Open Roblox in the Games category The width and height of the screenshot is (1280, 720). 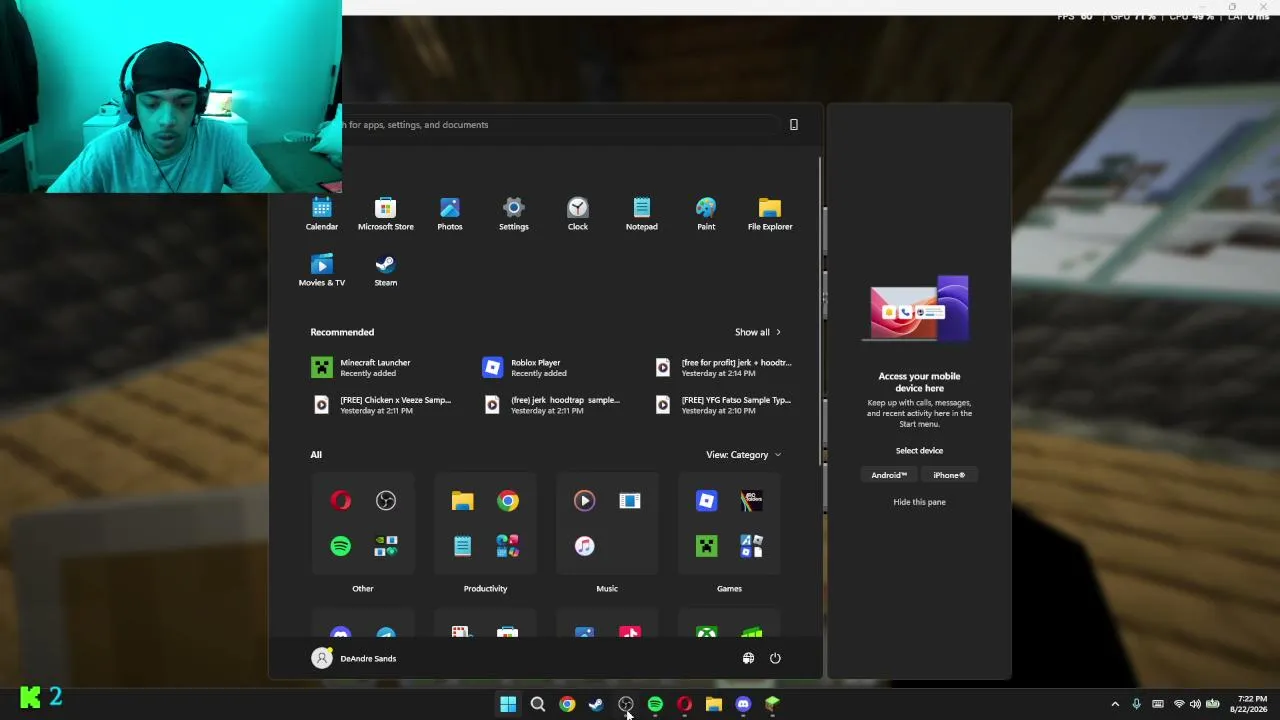coord(707,501)
